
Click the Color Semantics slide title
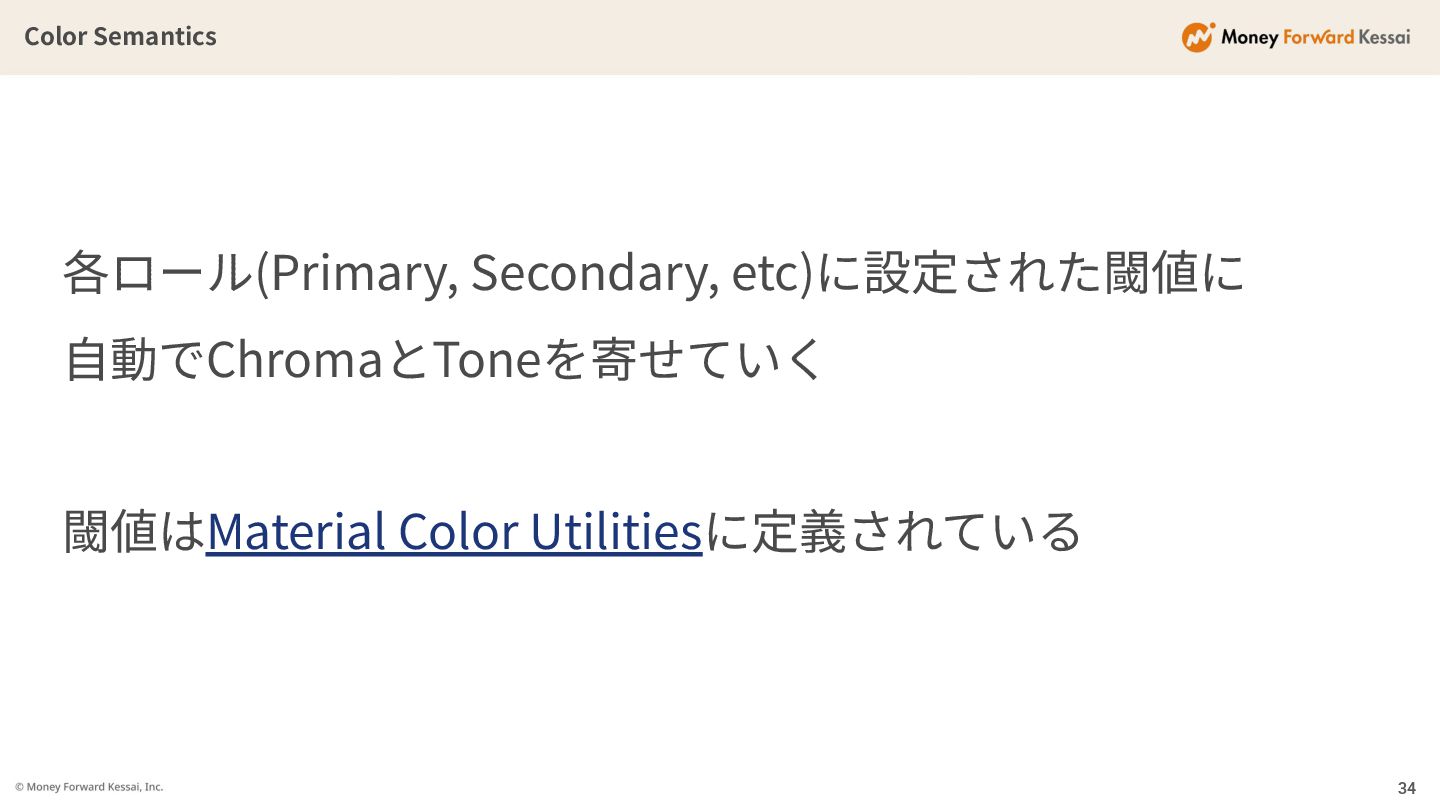120,37
